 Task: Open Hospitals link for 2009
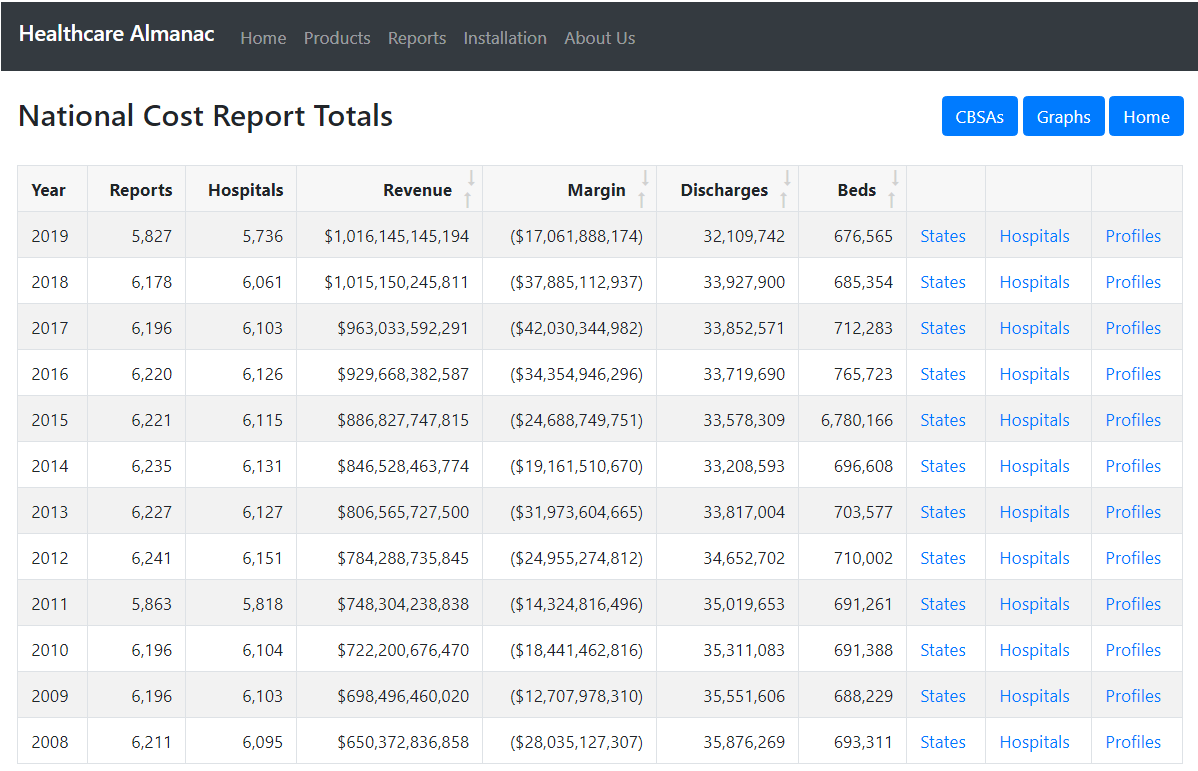tap(1034, 695)
